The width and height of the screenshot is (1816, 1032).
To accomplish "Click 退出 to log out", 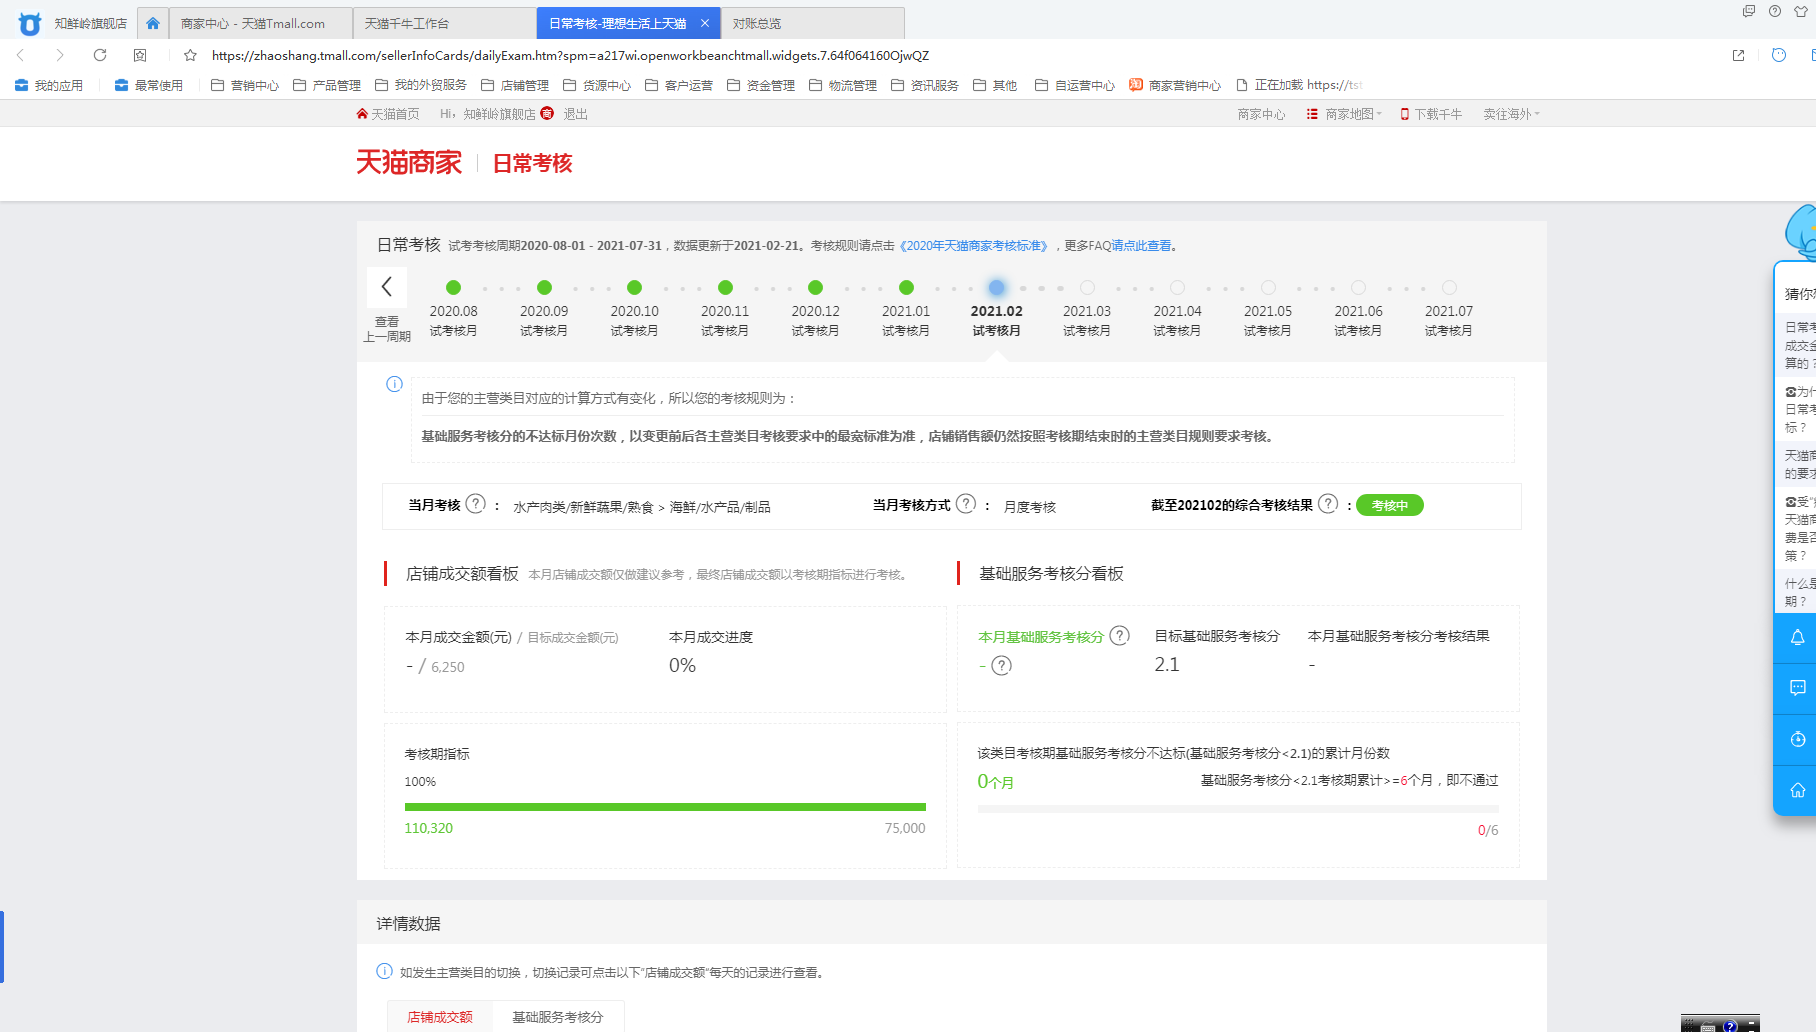I will (576, 114).
